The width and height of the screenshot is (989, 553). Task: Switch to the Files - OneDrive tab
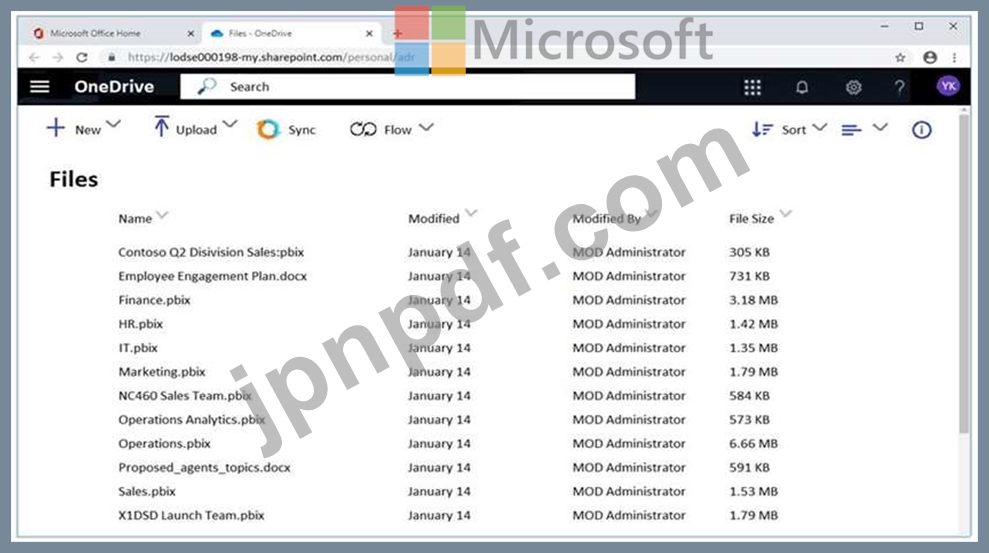290,33
